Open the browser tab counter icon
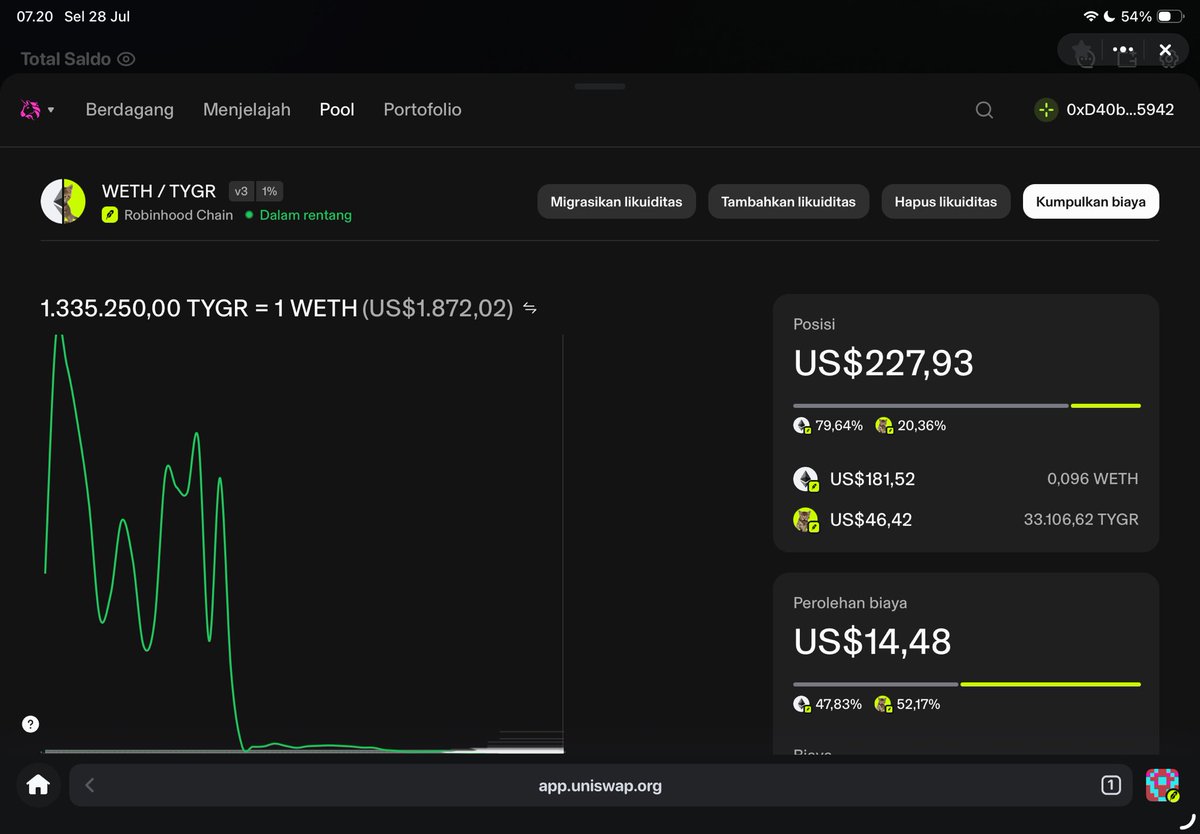Screen dimensions: 1200x834 (x=1110, y=785)
